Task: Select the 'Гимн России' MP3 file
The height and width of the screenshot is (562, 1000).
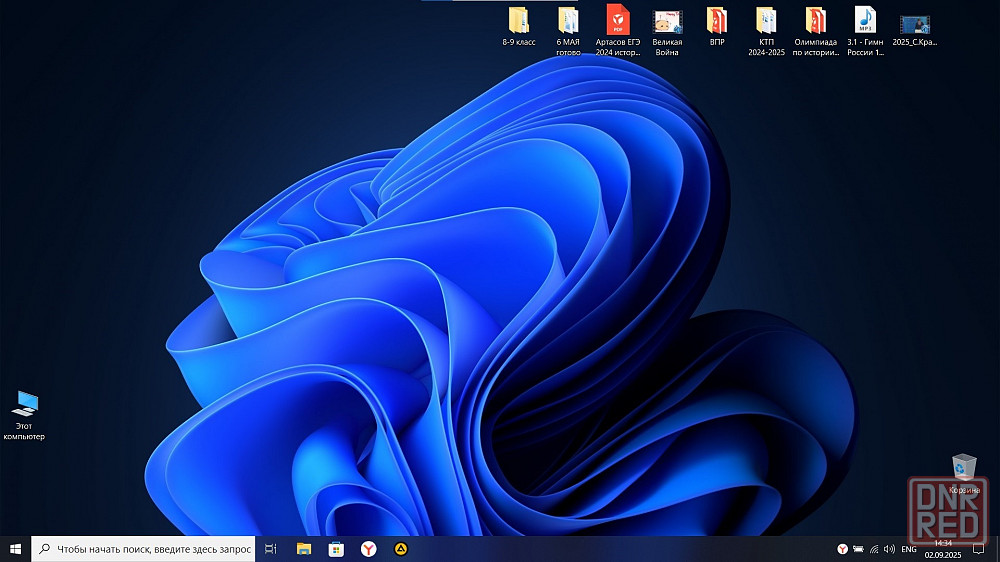Action: (865, 21)
